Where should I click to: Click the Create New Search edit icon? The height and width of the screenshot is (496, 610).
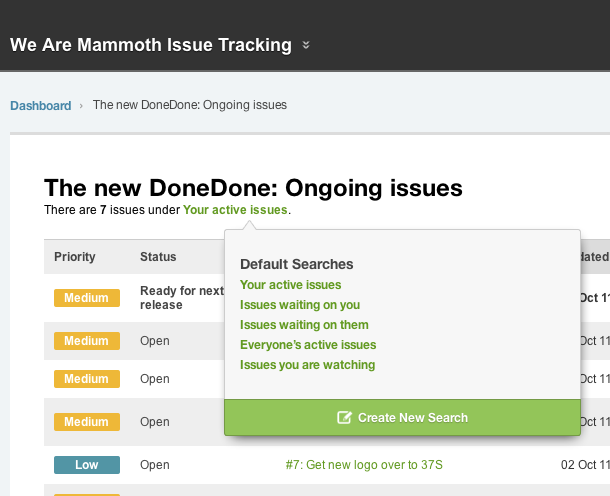pyautogui.click(x=344, y=417)
